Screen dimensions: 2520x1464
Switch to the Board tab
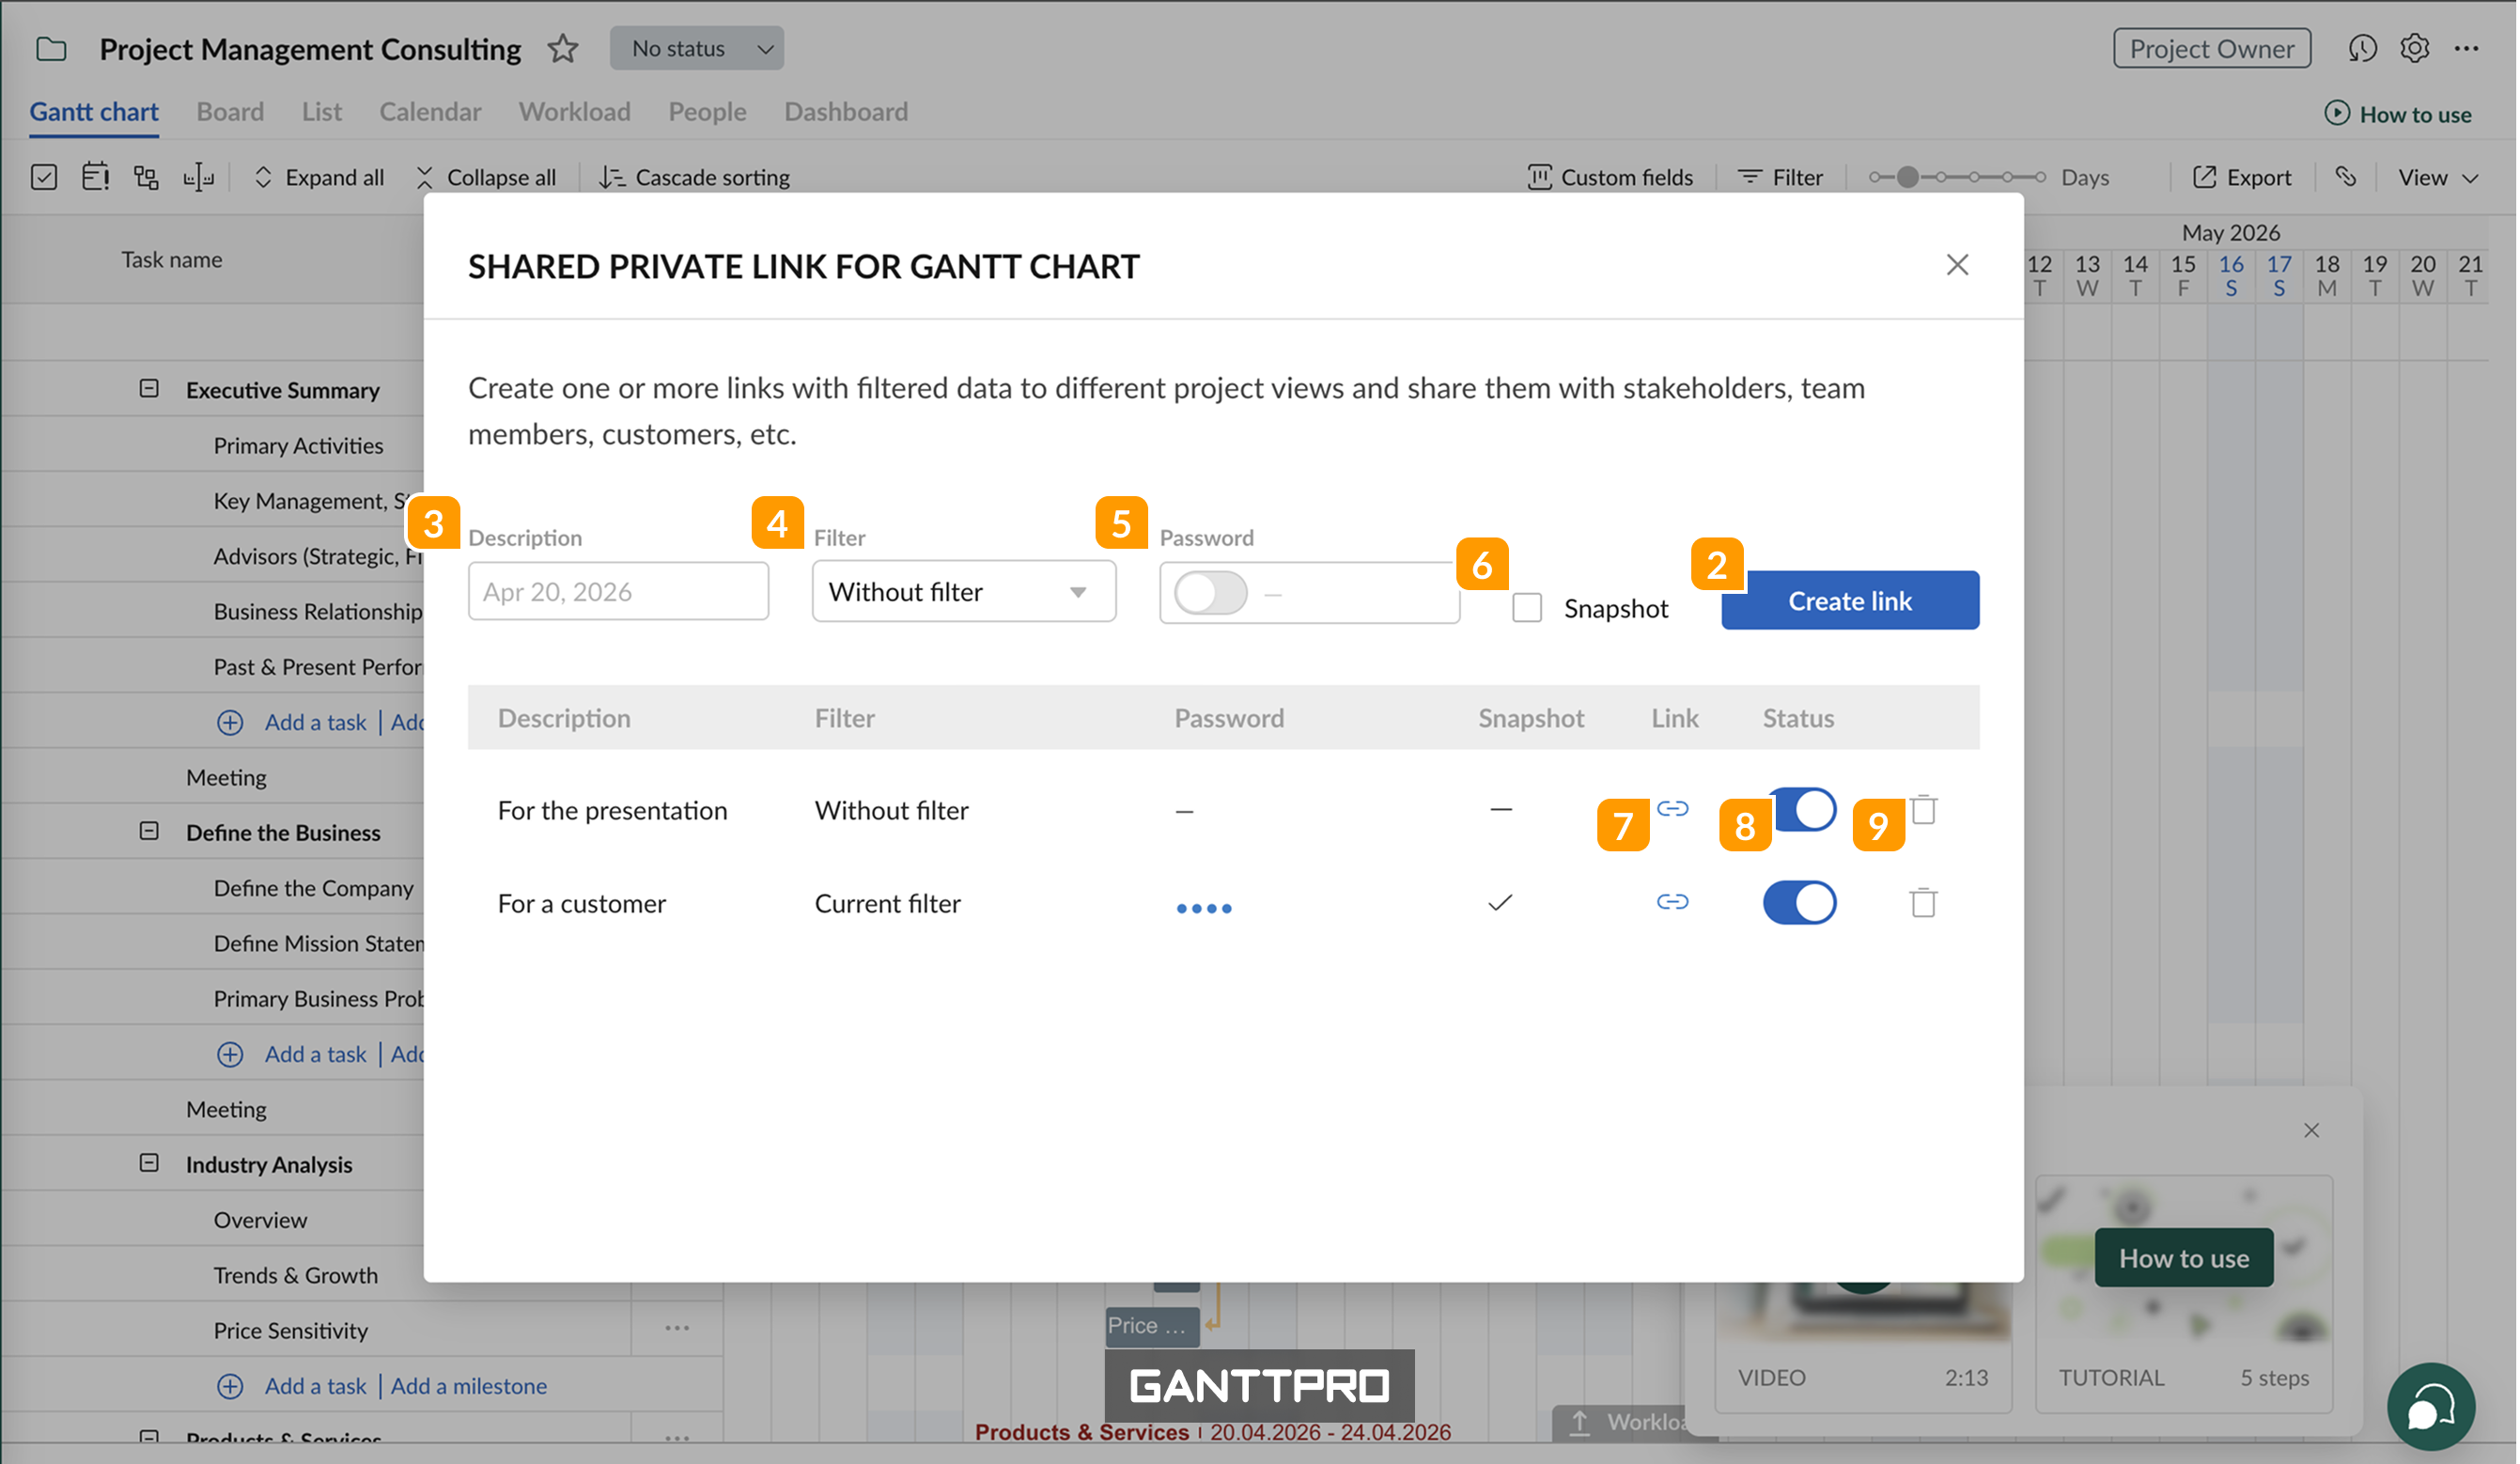pyautogui.click(x=229, y=111)
